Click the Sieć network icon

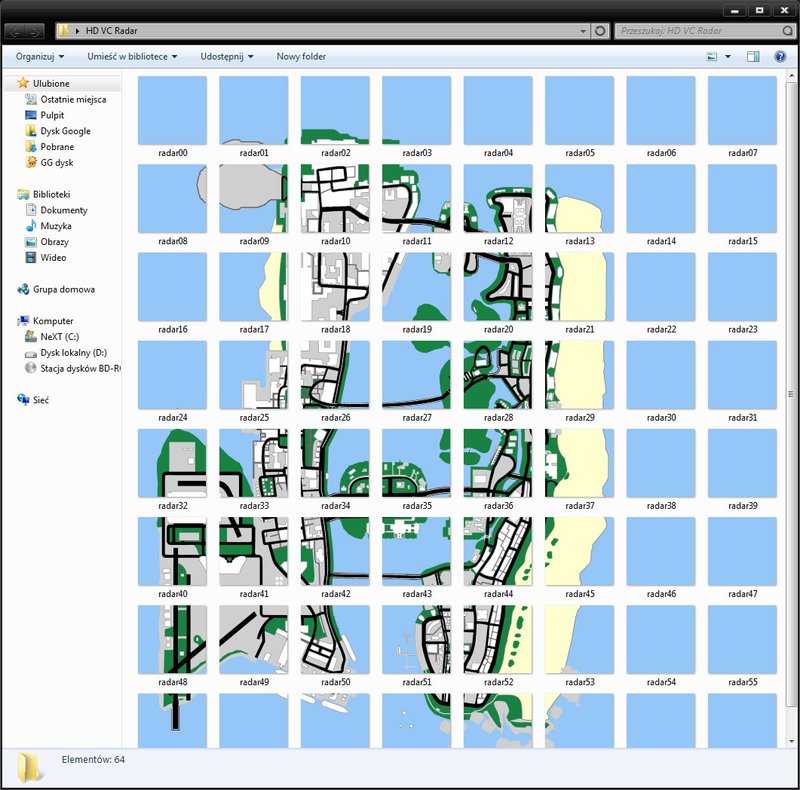pyautogui.click(x=23, y=400)
